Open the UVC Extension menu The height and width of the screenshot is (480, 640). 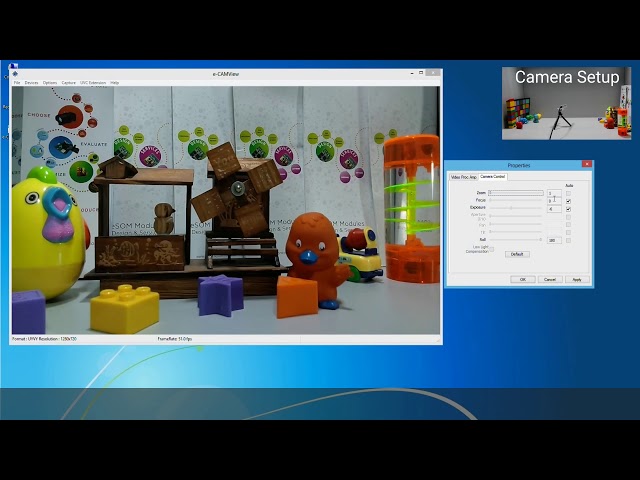click(93, 83)
